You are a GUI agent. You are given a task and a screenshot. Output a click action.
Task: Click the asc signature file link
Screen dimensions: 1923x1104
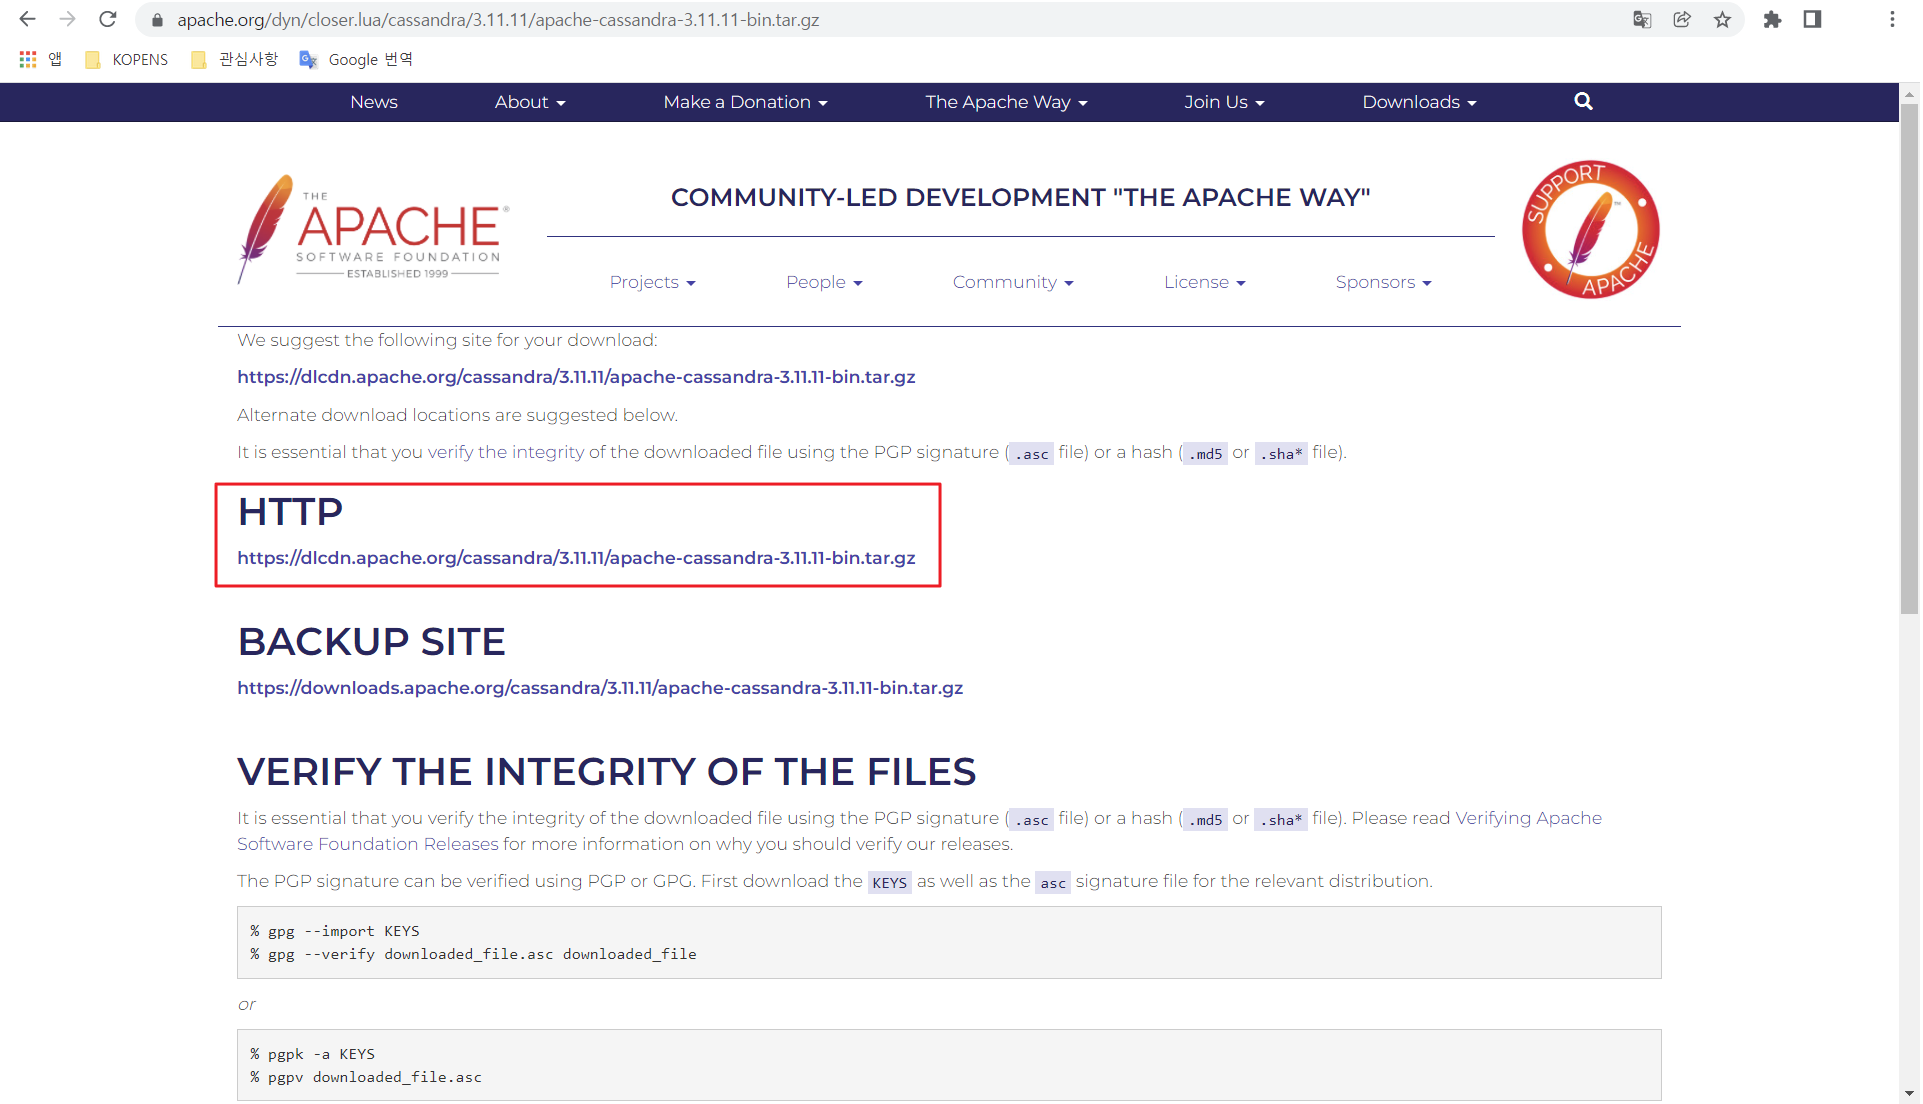(1053, 882)
